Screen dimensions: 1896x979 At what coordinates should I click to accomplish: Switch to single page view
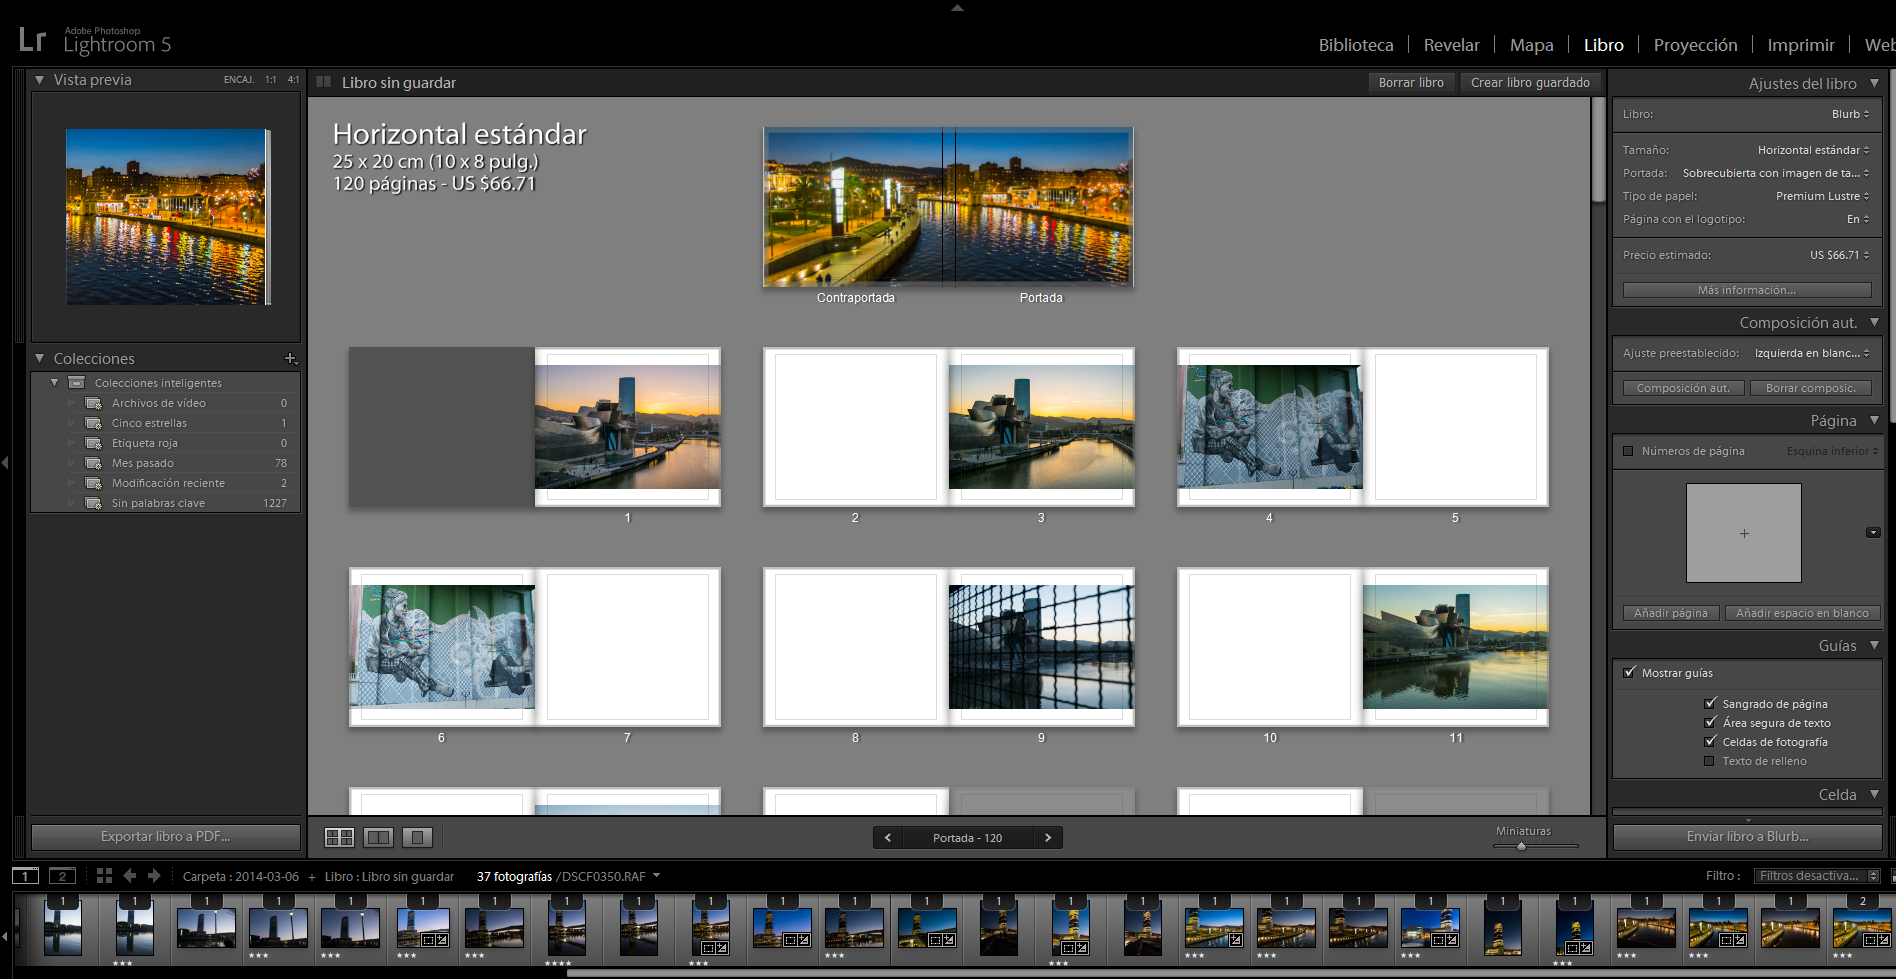417,837
